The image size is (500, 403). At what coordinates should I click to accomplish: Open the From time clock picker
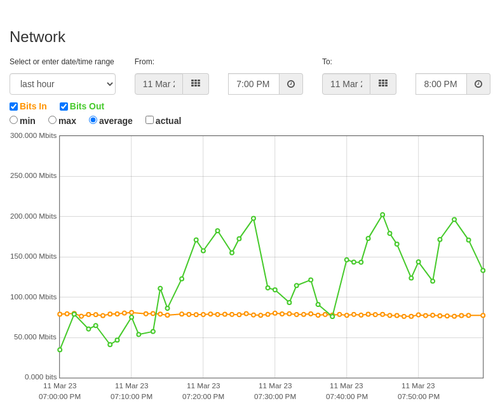pyautogui.click(x=291, y=84)
